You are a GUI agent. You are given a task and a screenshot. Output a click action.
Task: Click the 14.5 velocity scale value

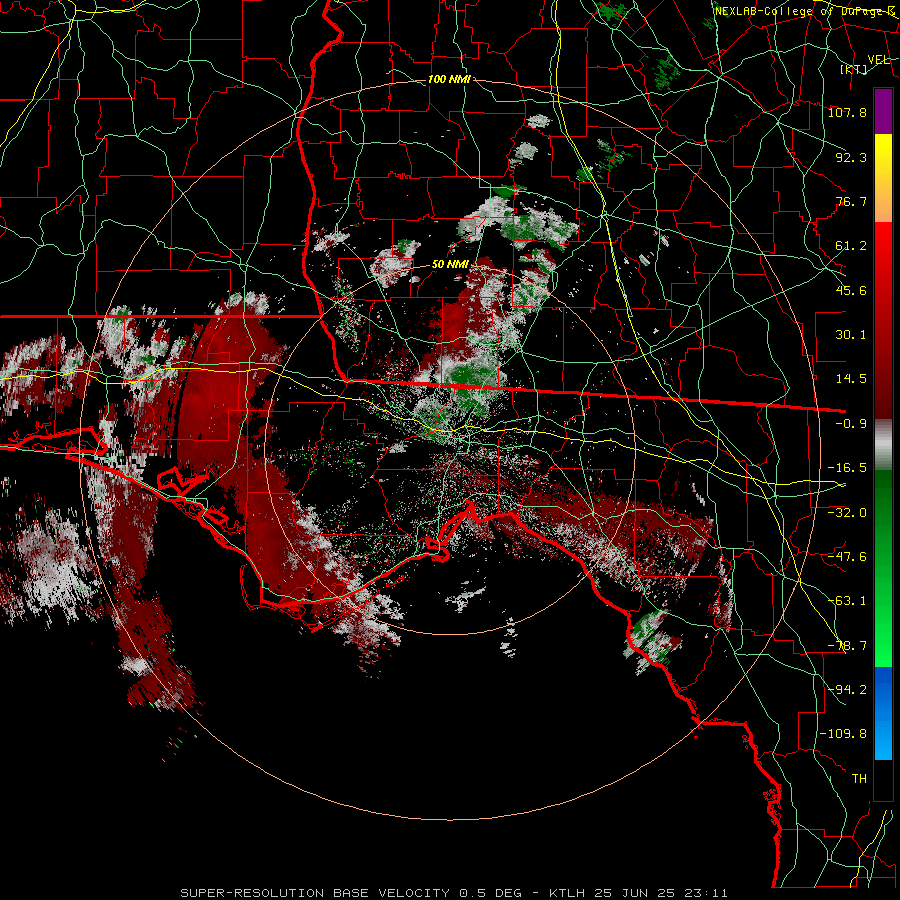point(851,379)
